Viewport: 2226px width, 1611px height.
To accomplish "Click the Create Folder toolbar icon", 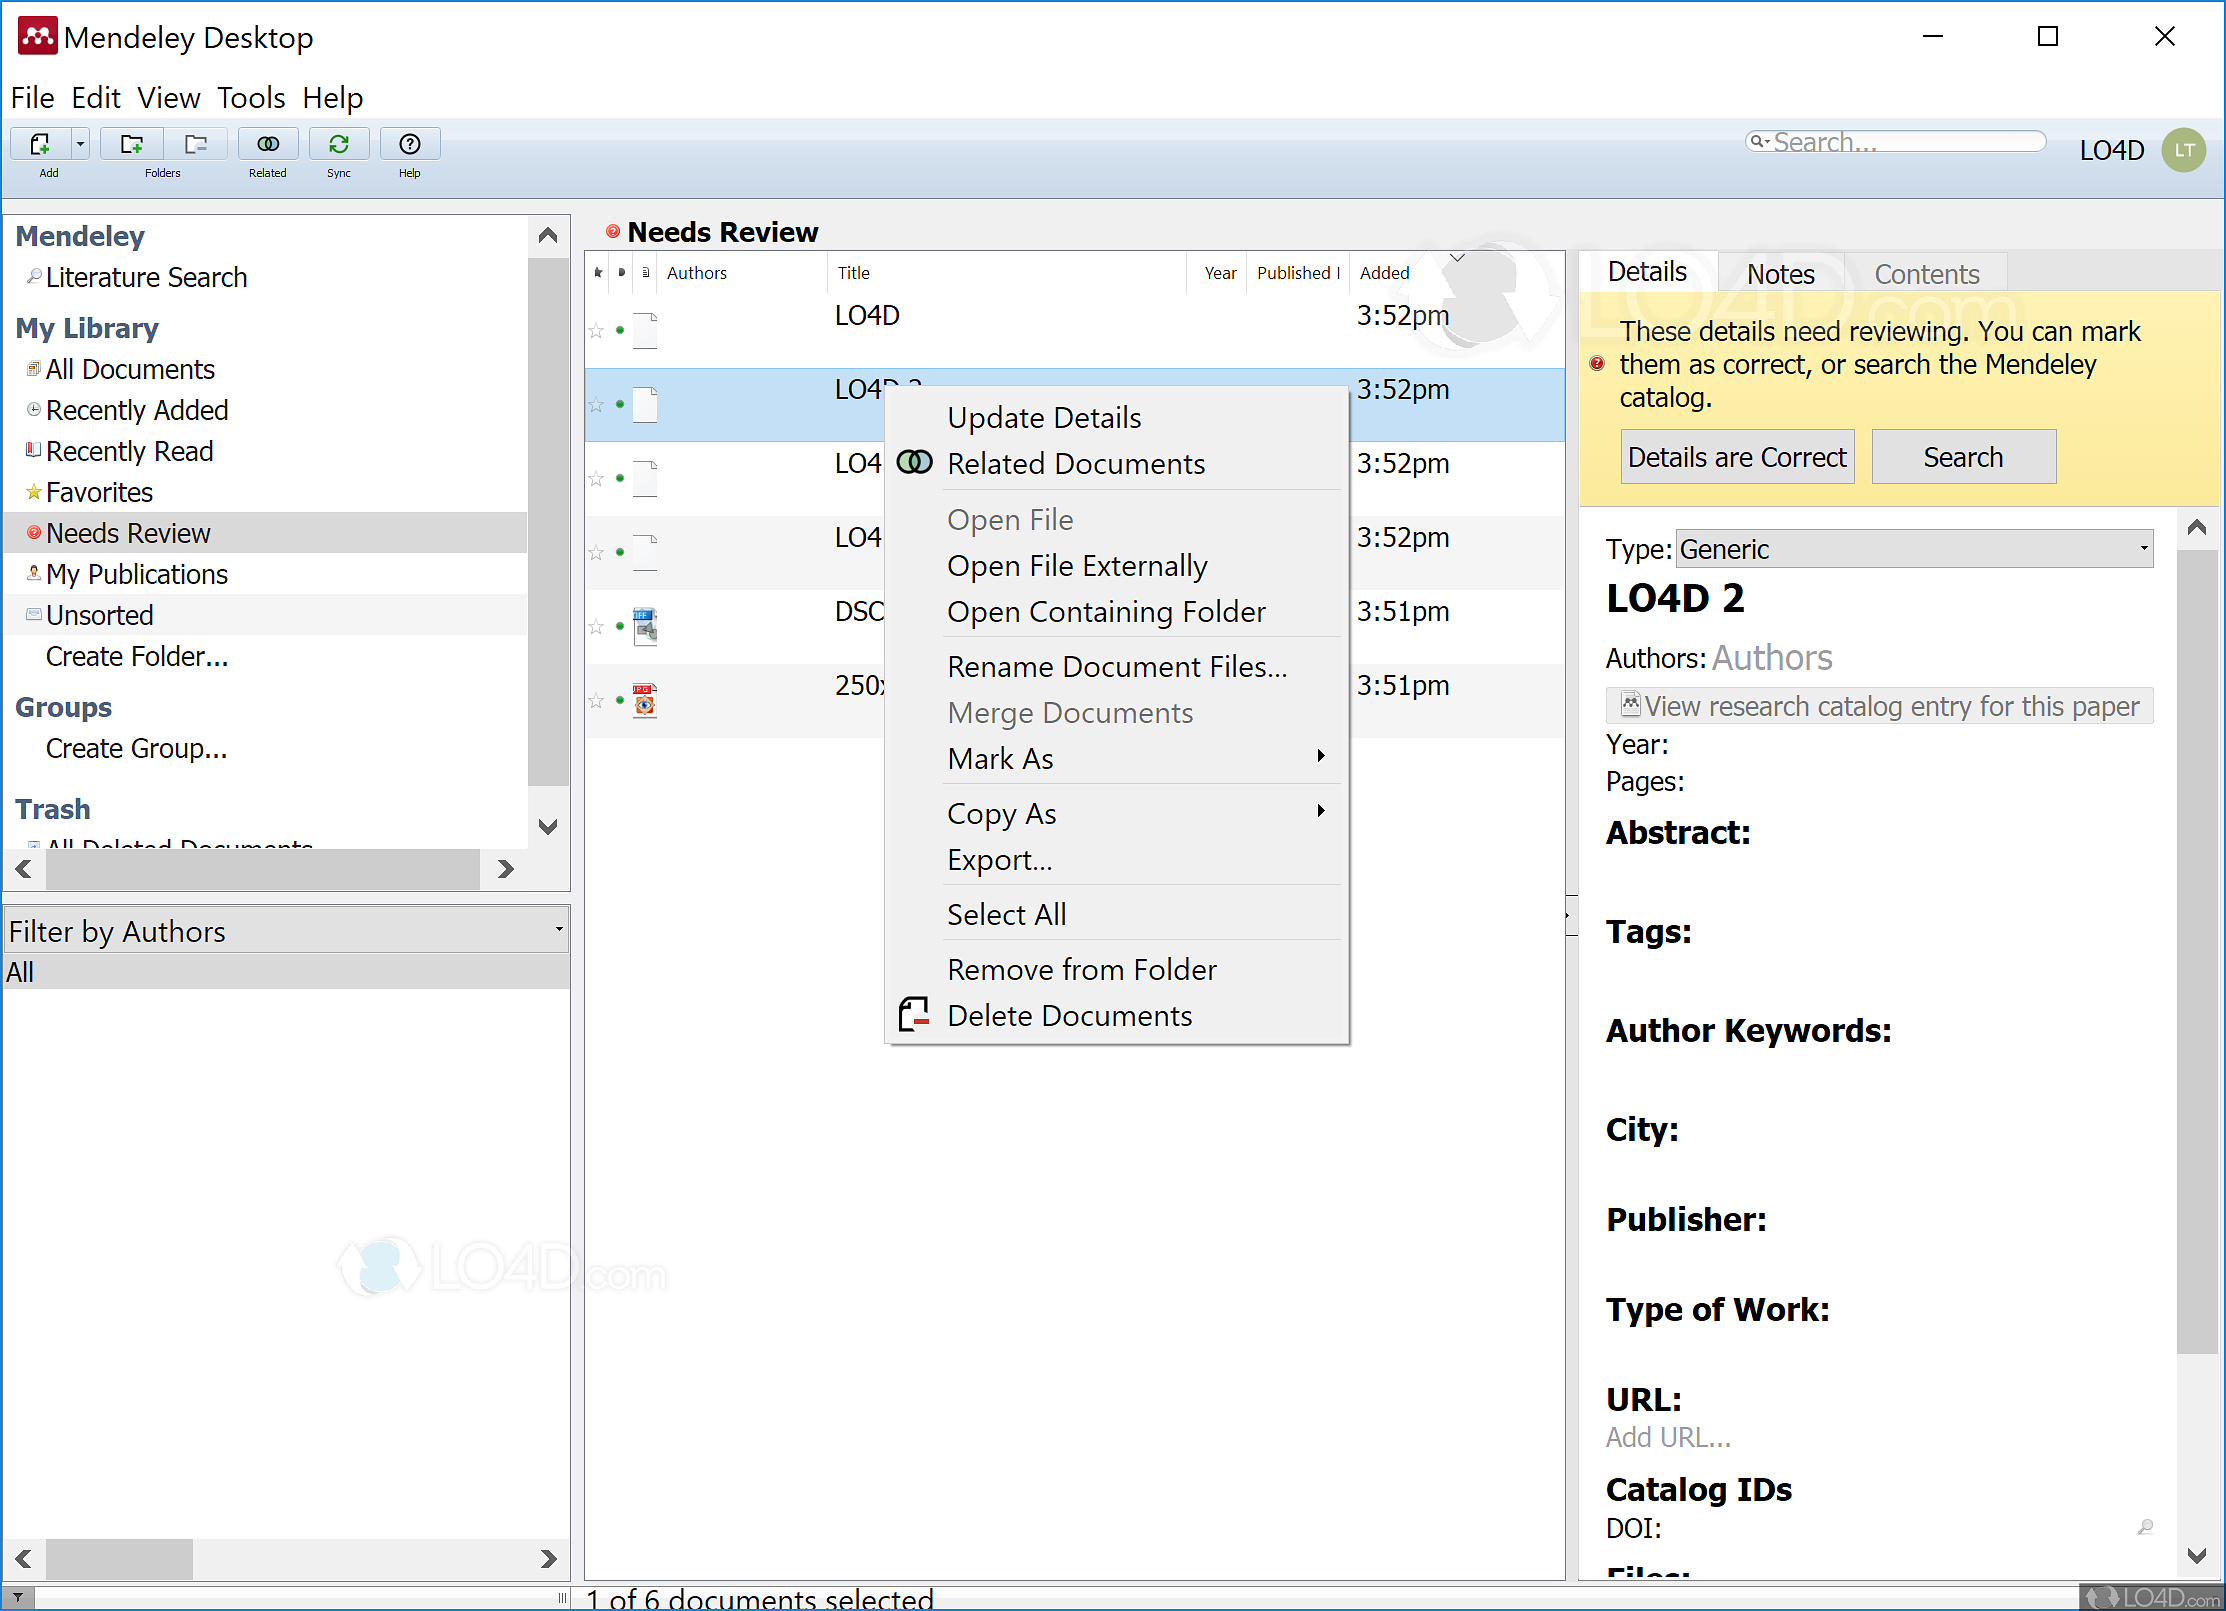I will (131, 145).
